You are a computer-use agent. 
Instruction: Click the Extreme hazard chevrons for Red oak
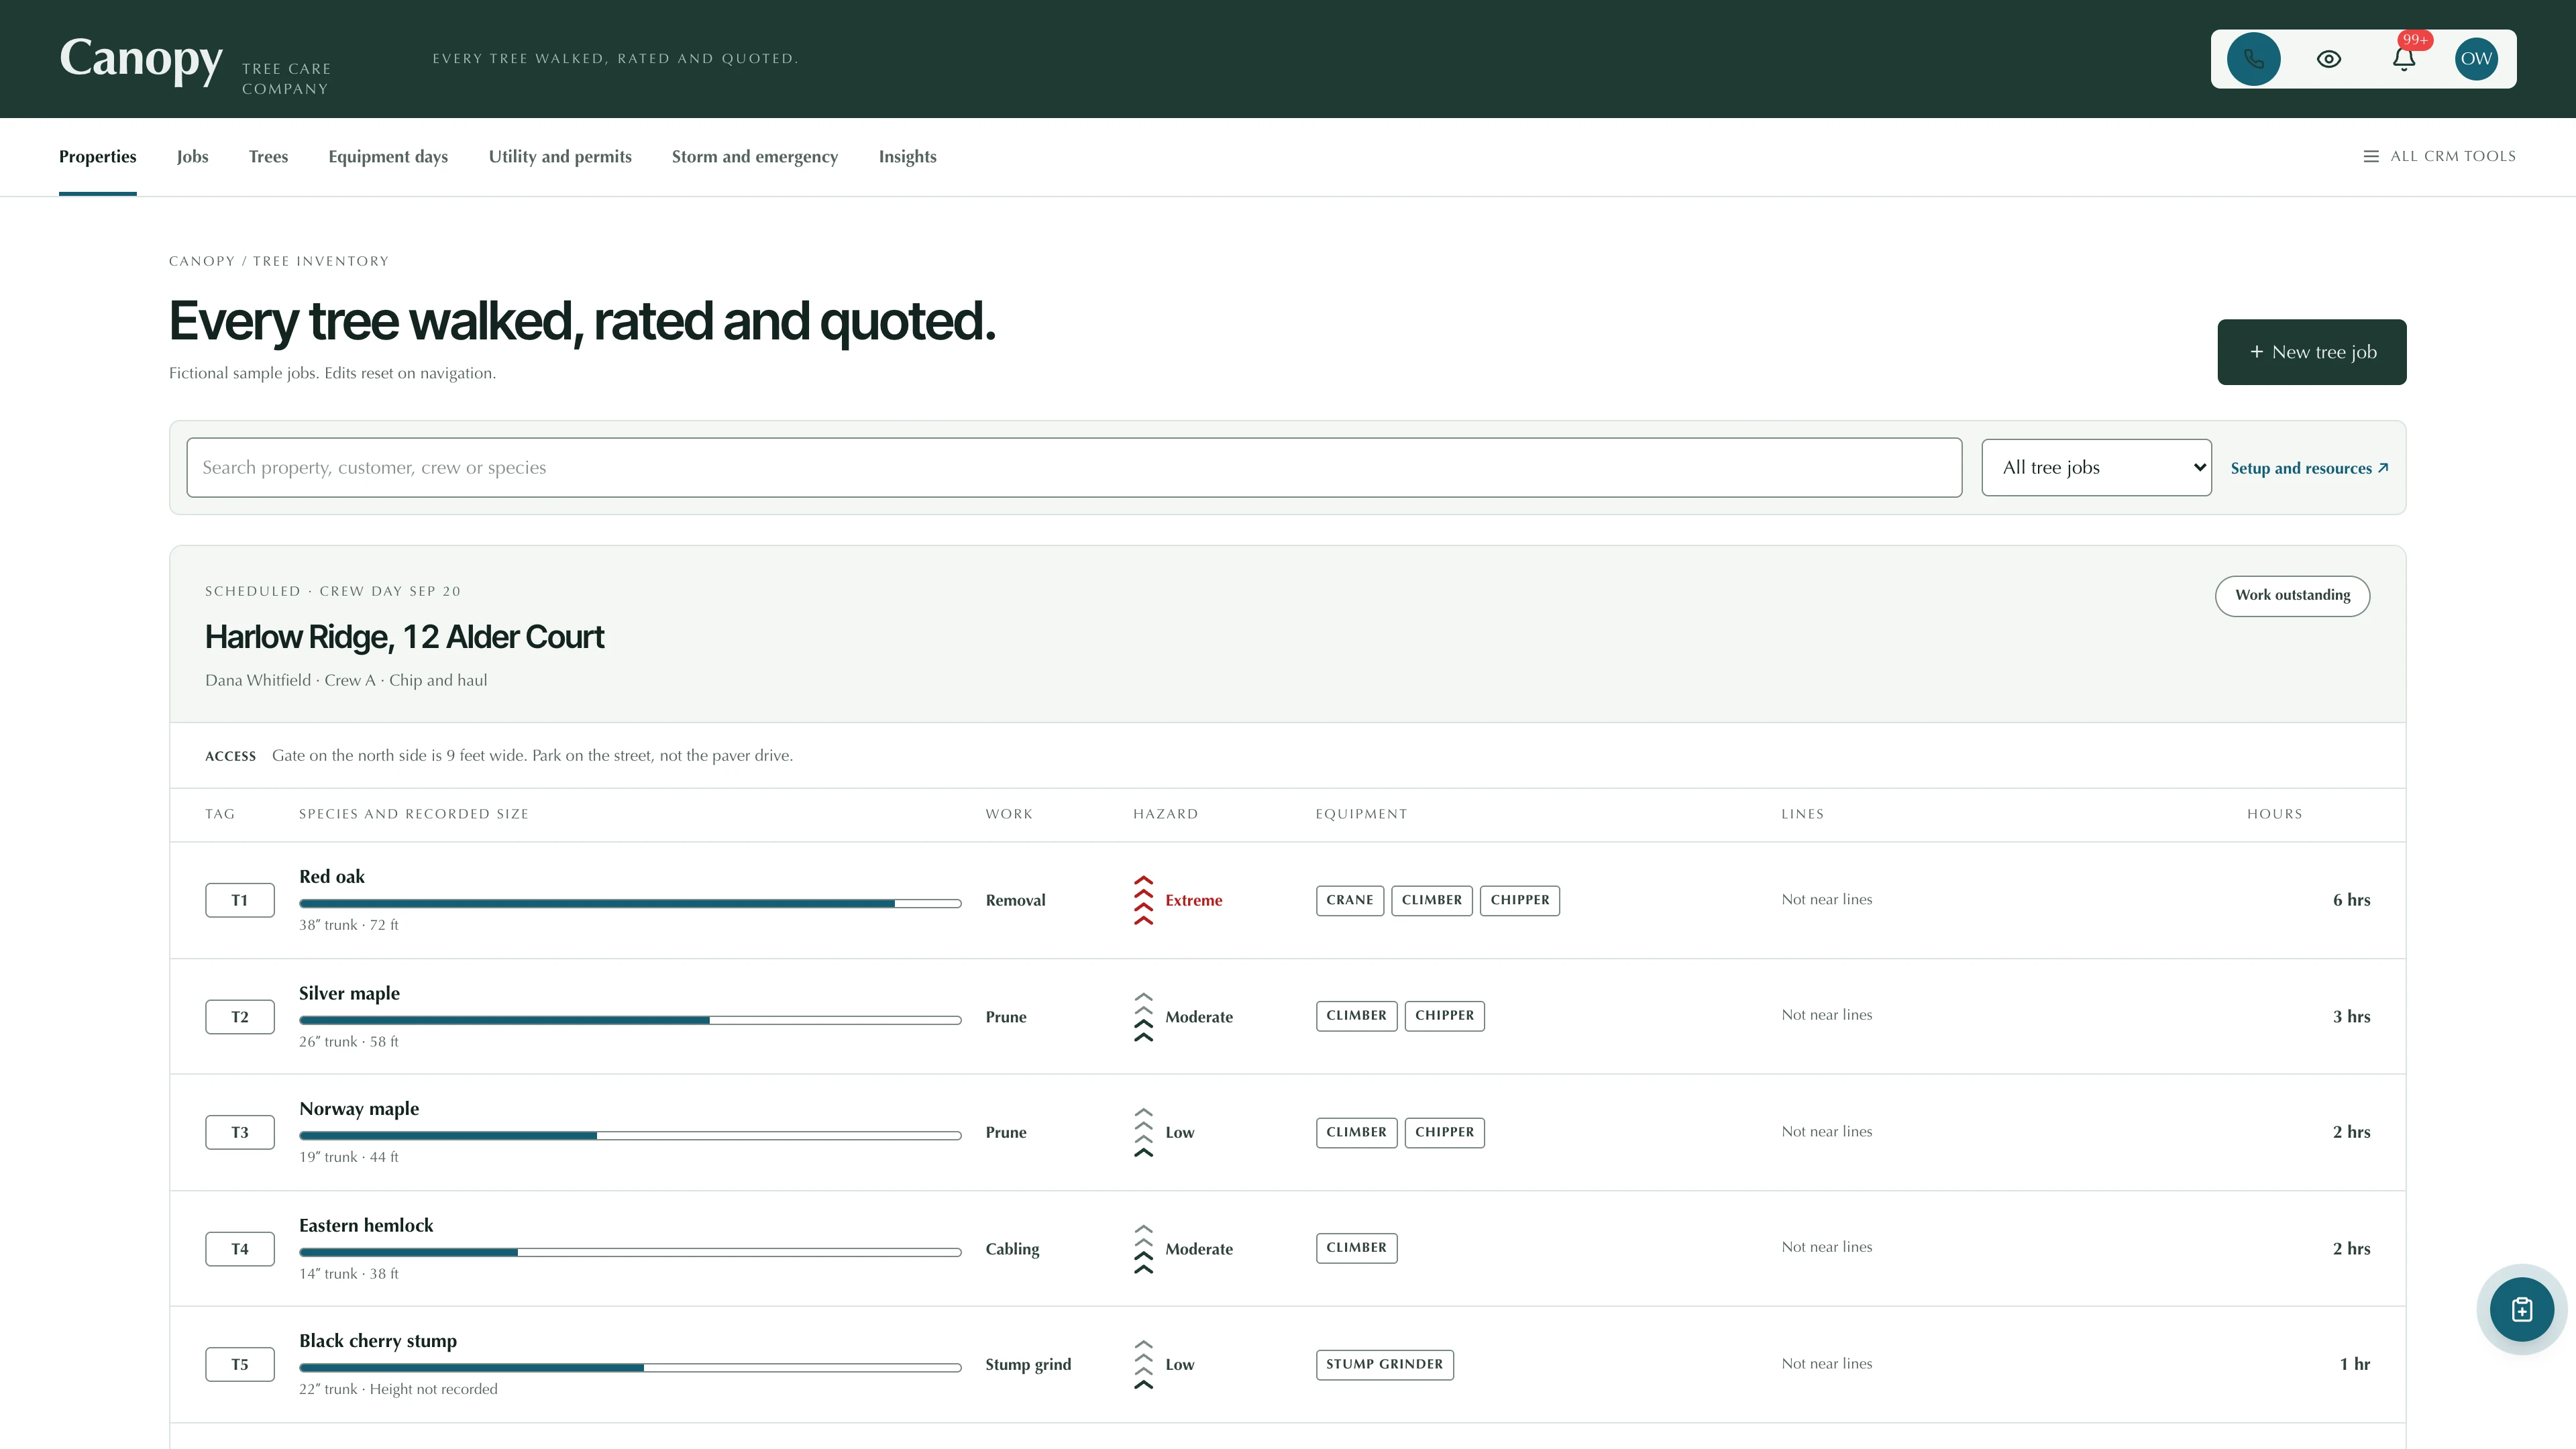pyautogui.click(x=1143, y=900)
